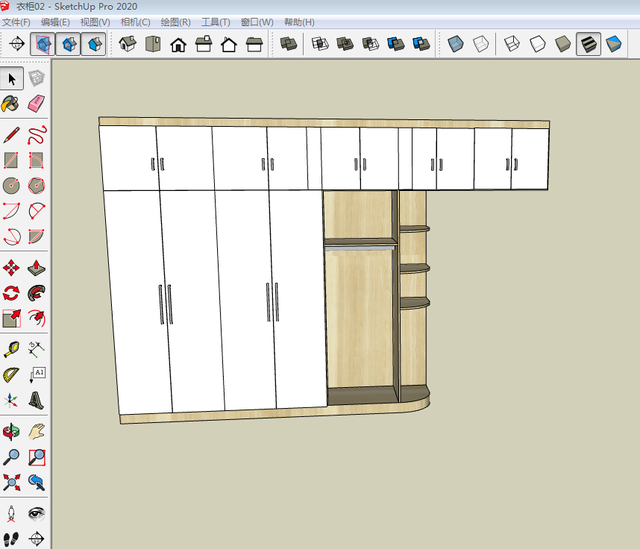Select the Walk footprints tool

coord(11,539)
